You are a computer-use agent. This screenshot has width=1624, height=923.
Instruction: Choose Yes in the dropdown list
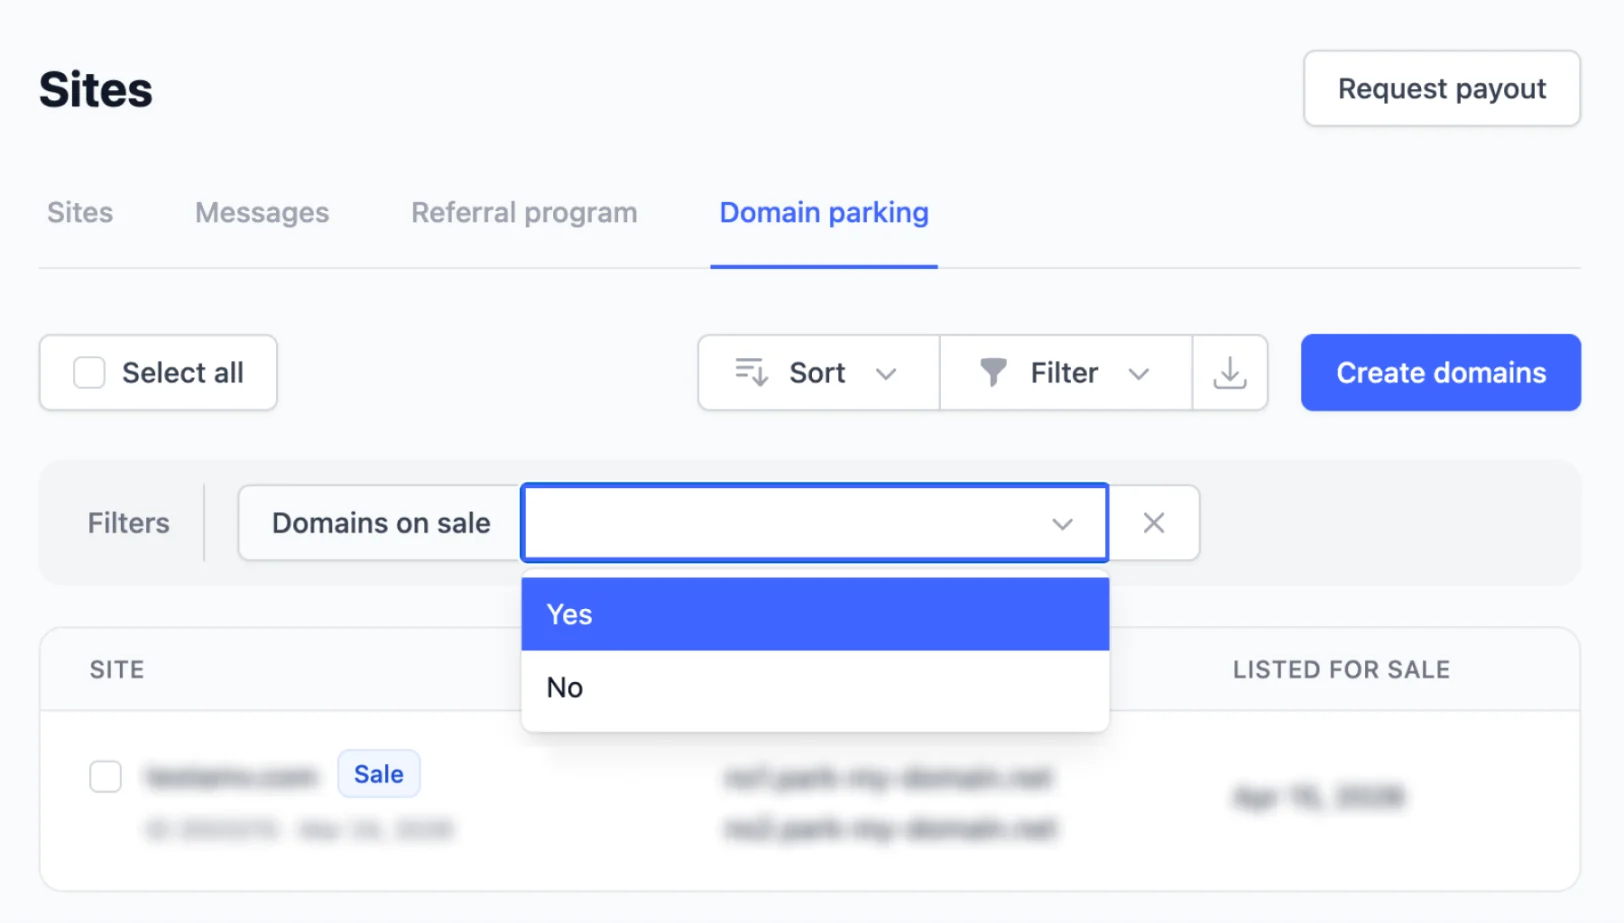click(x=814, y=614)
